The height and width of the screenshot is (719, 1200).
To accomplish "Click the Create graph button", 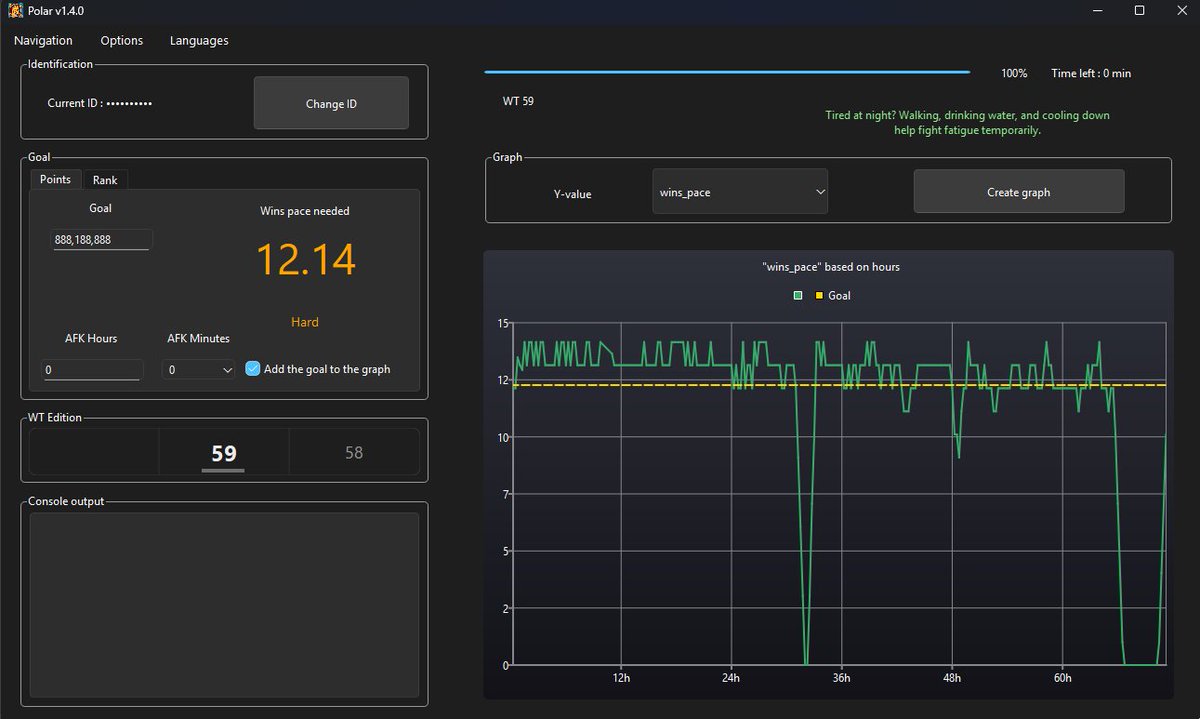I will (1018, 191).
